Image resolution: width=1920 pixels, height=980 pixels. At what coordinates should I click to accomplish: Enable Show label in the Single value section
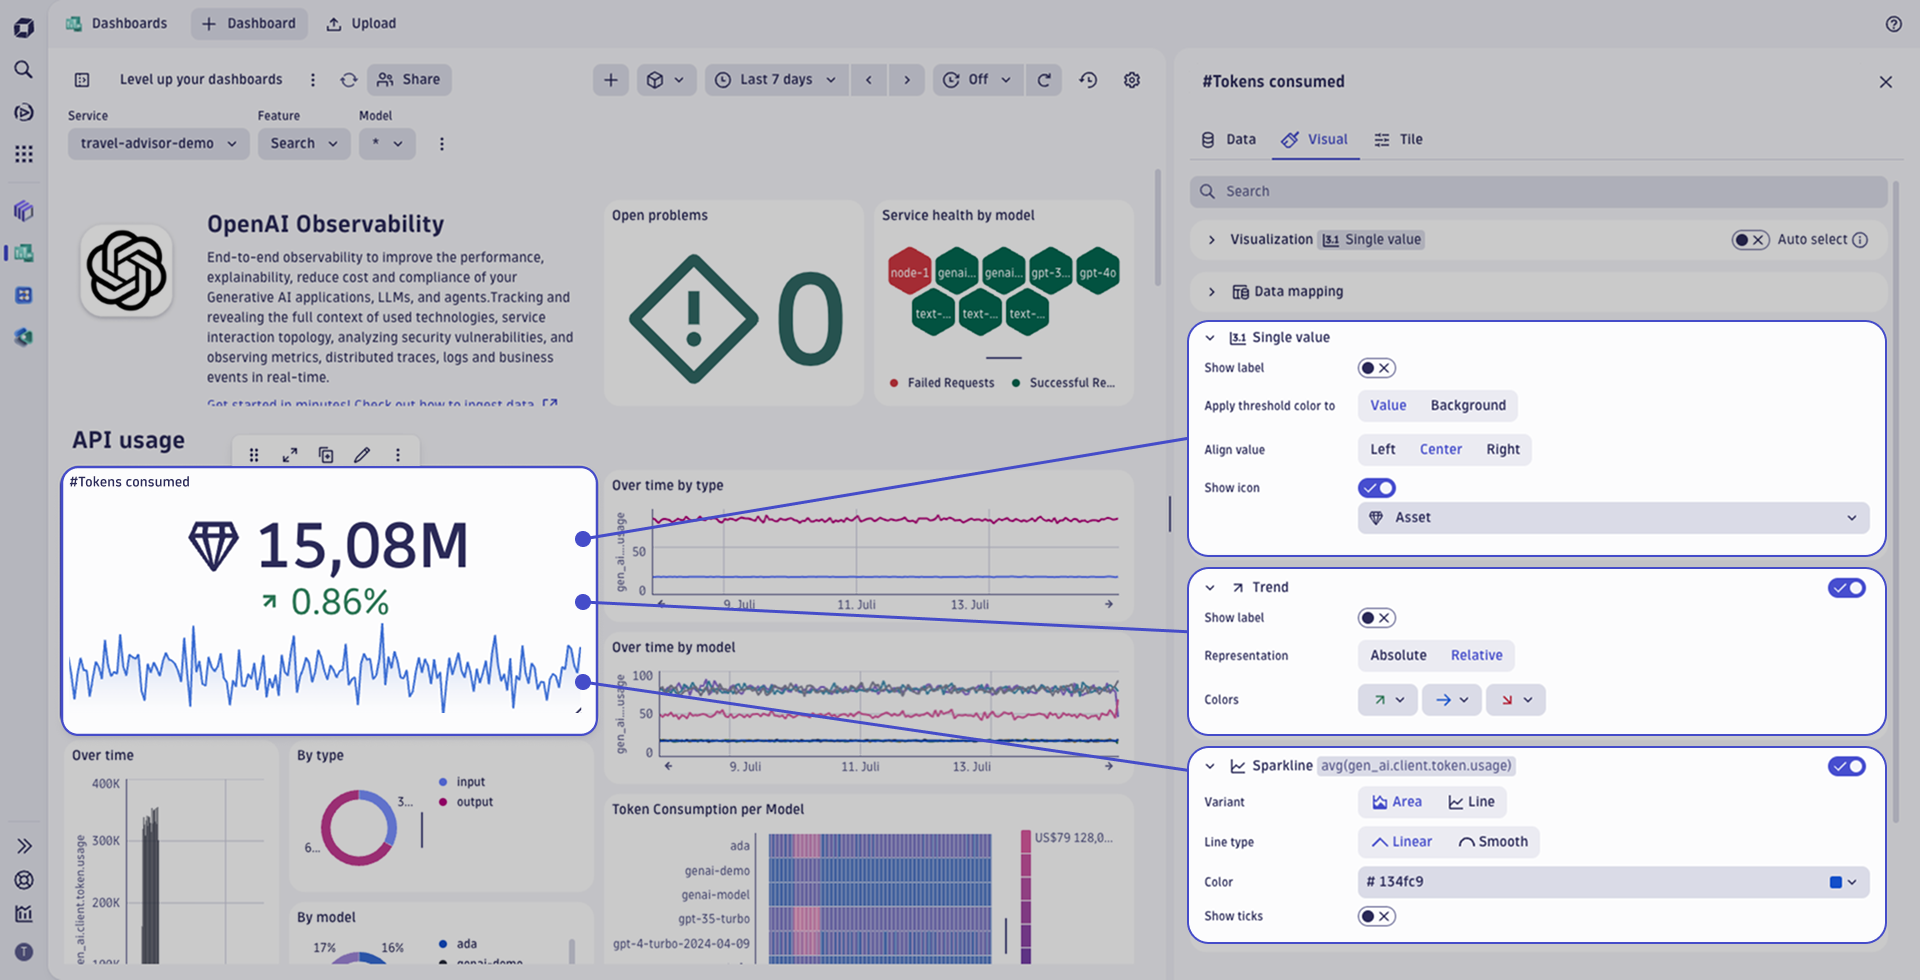tap(1376, 367)
